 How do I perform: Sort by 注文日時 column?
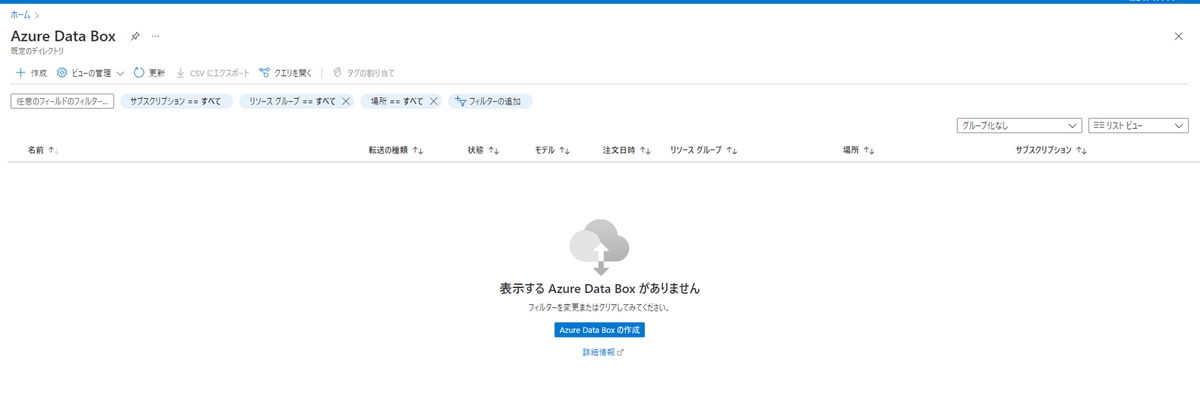point(627,150)
